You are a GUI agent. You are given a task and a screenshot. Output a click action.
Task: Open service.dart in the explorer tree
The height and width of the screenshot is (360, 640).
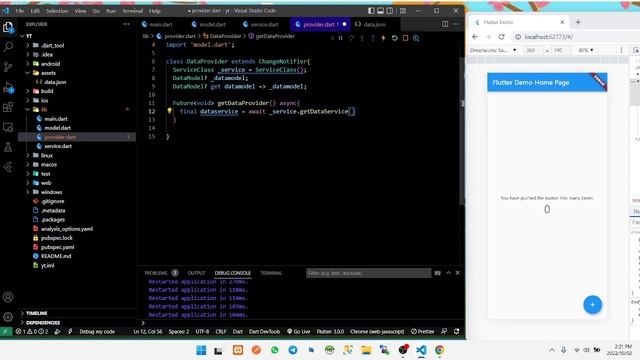tap(58, 146)
